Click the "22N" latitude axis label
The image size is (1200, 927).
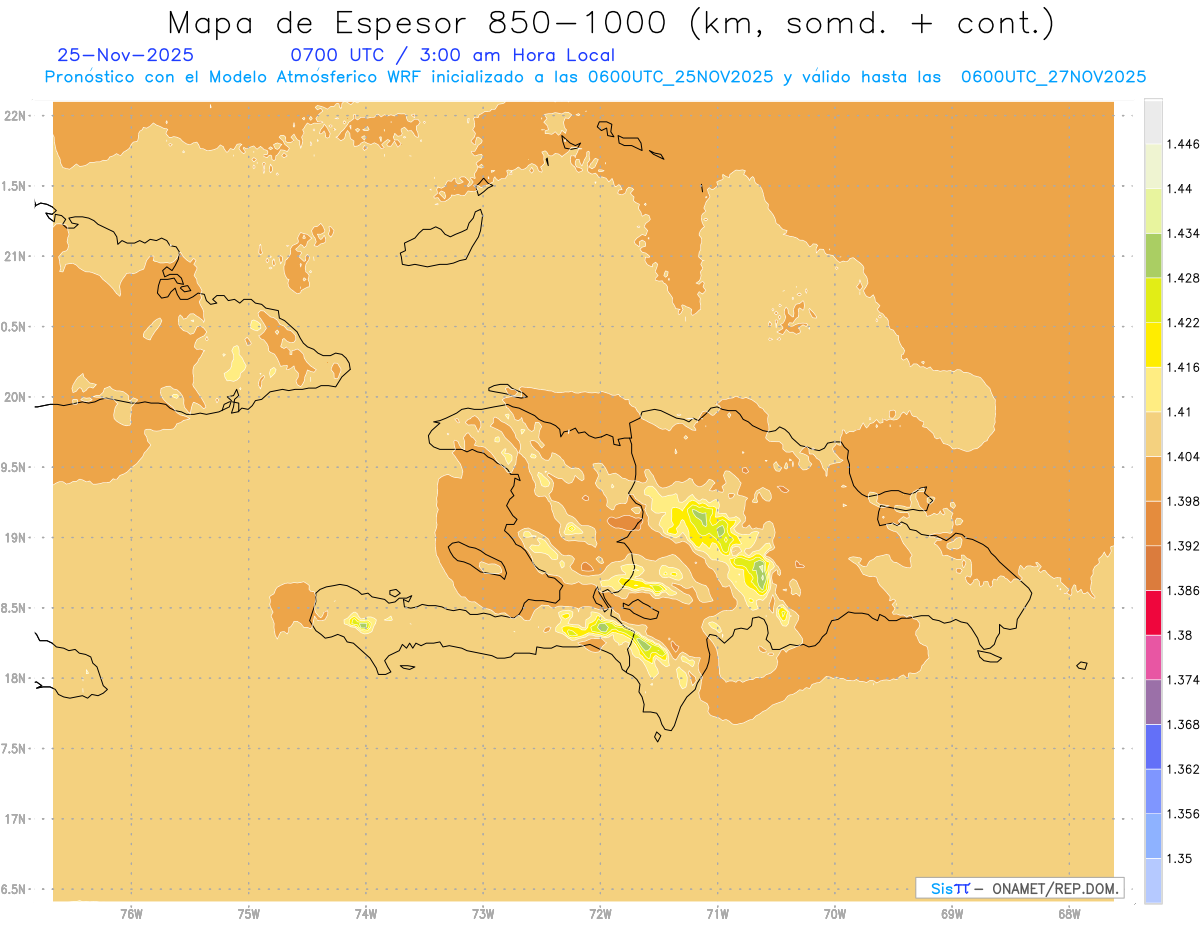click(x=15, y=115)
